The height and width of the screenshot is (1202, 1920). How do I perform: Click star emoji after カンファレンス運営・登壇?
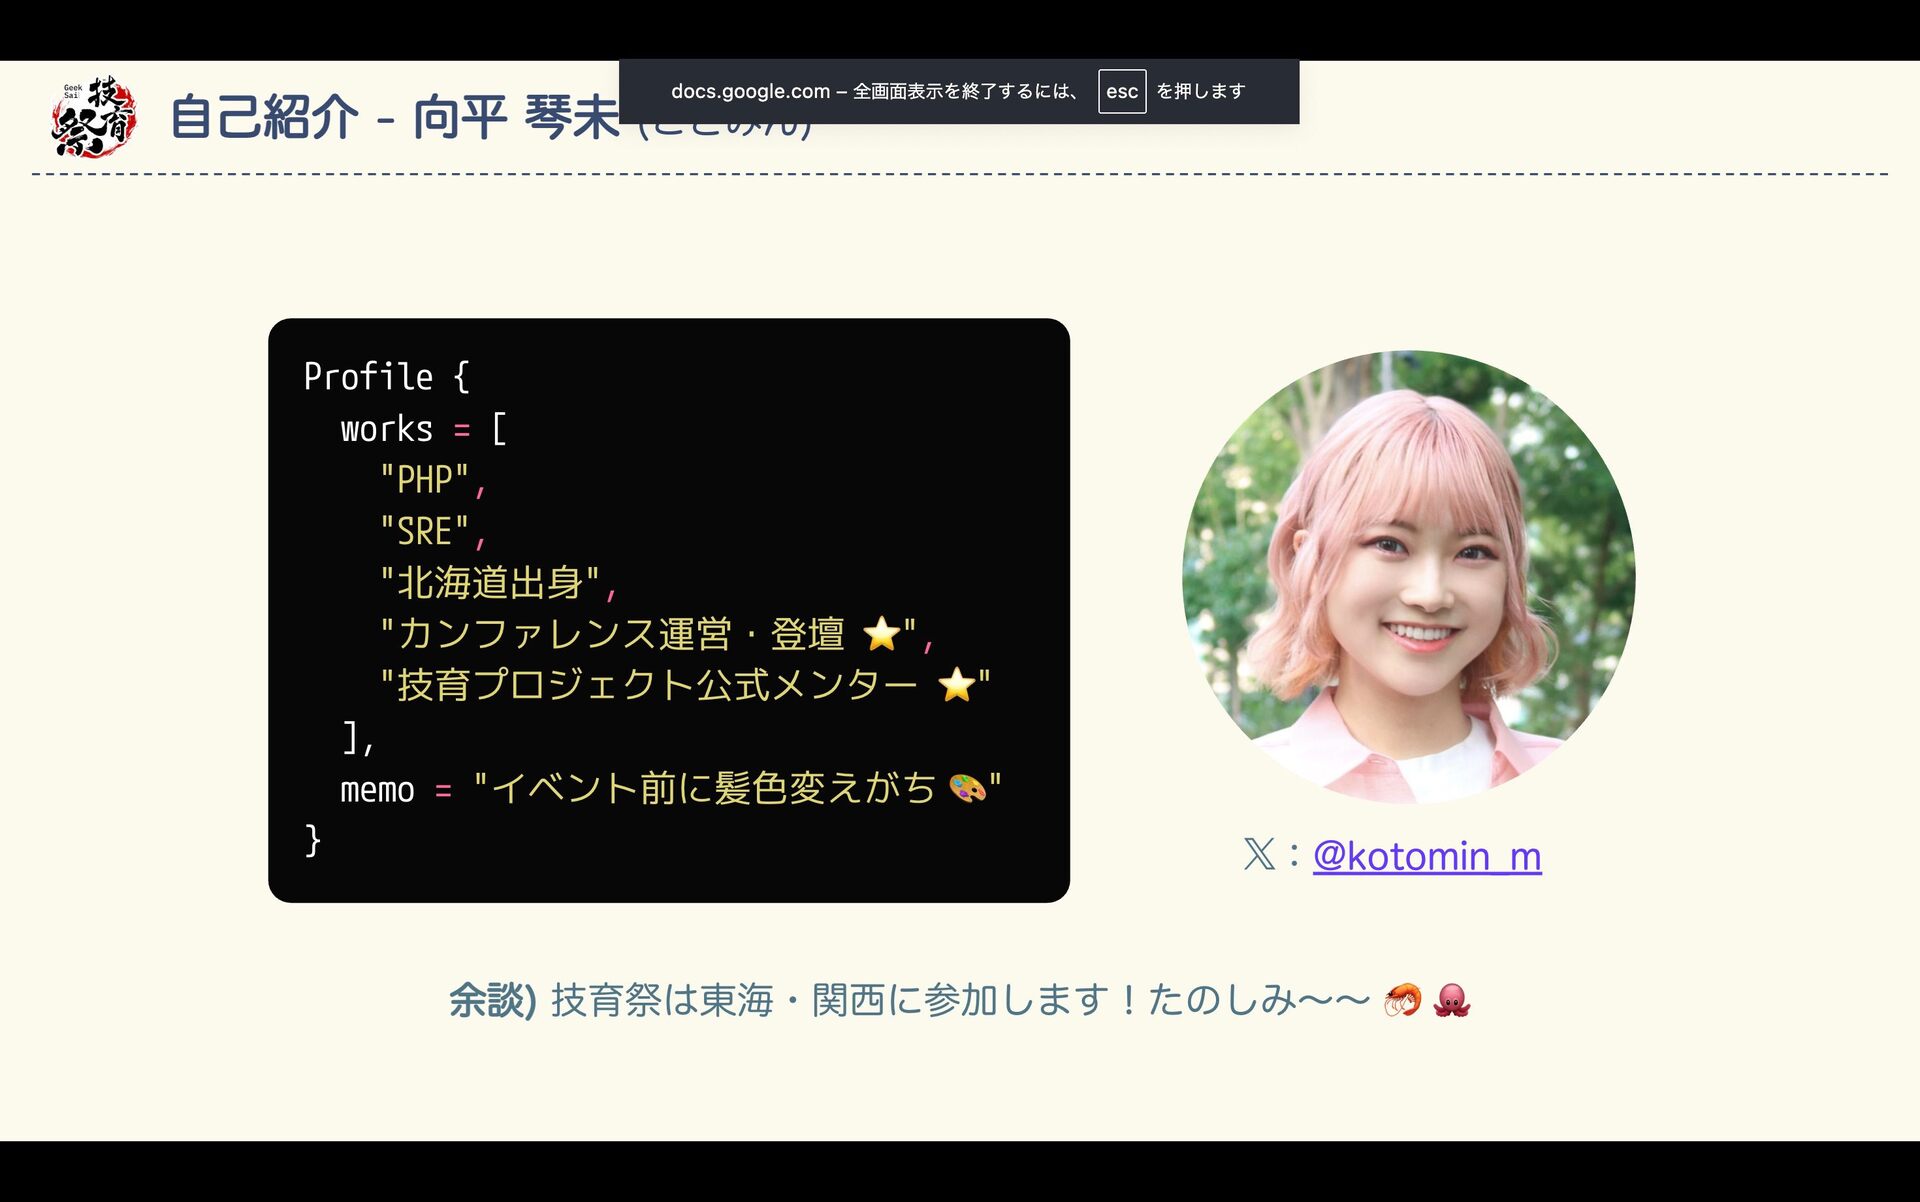point(881,634)
